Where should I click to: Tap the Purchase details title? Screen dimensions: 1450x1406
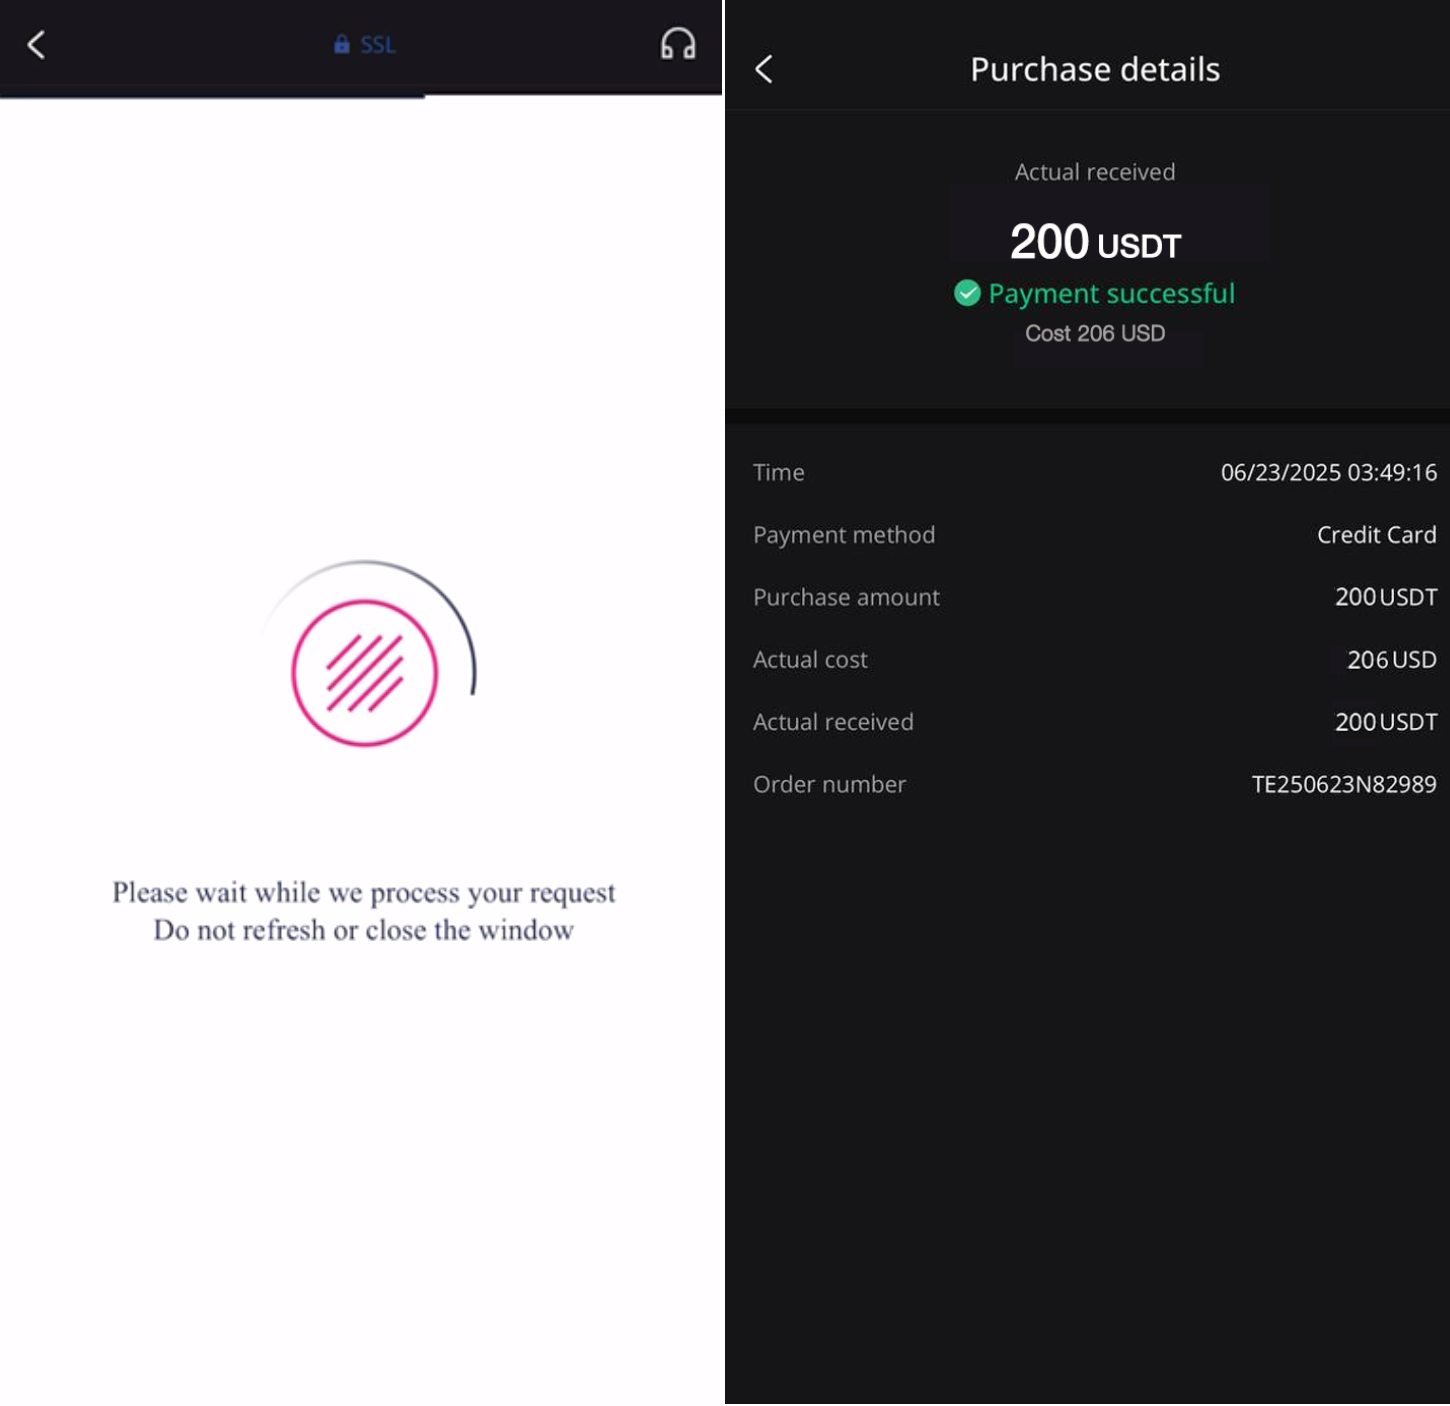point(1095,69)
